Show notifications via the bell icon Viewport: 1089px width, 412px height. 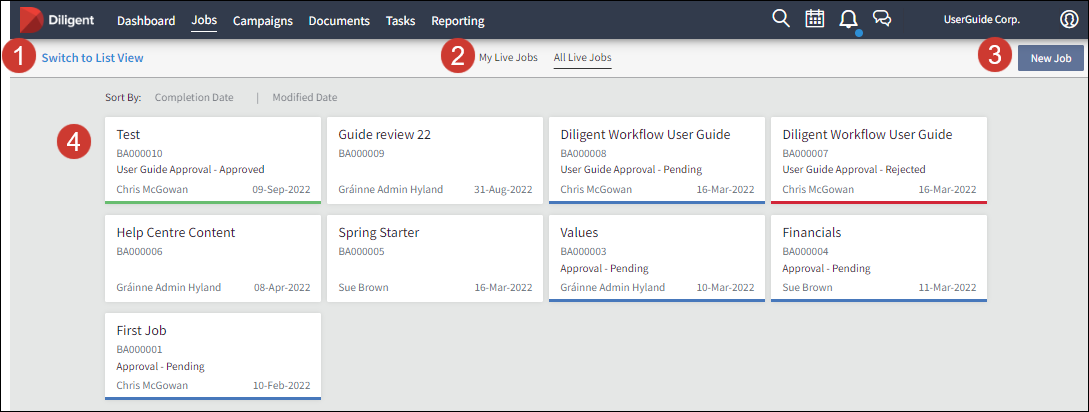coord(849,20)
